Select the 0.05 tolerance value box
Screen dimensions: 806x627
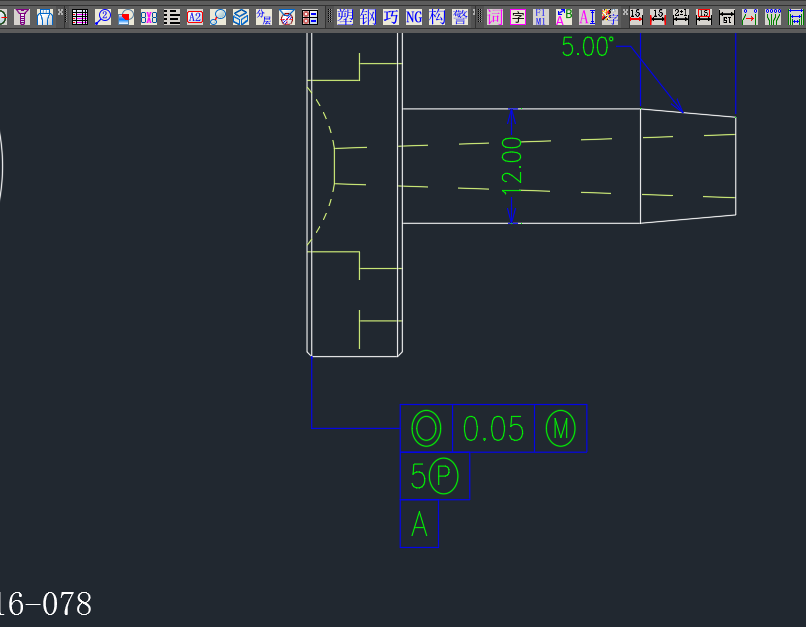(x=494, y=429)
